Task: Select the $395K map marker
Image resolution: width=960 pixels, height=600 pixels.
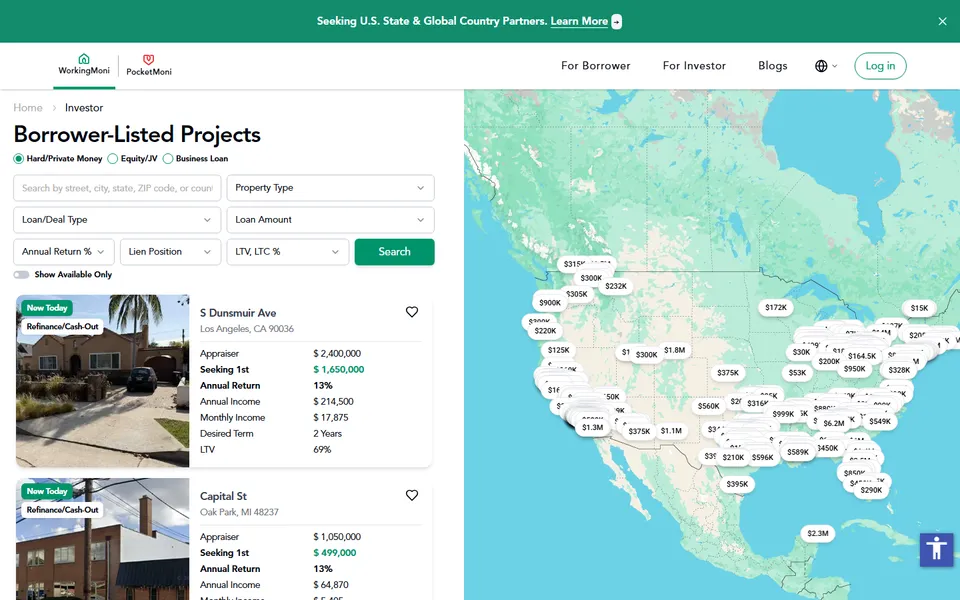Action: point(737,484)
